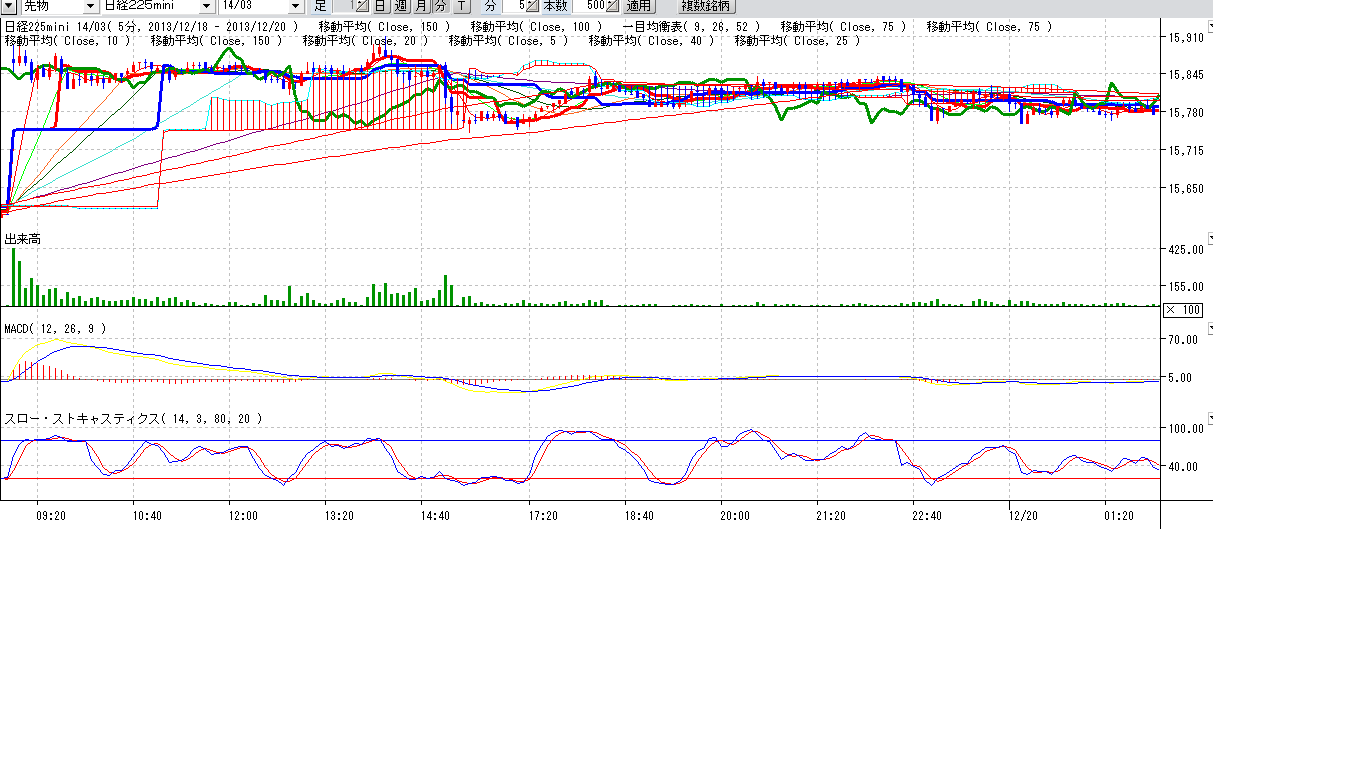Image resolution: width=1366 pixels, height=768 pixels.
Task: Open the 出来高 volume panel menu arrow
Action: click(1212, 238)
